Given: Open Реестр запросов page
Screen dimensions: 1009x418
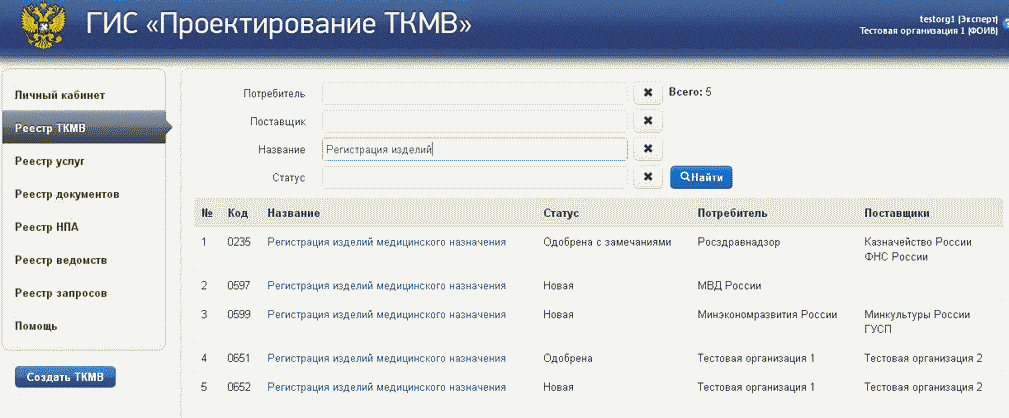Looking at the screenshot, I should pos(61,293).
